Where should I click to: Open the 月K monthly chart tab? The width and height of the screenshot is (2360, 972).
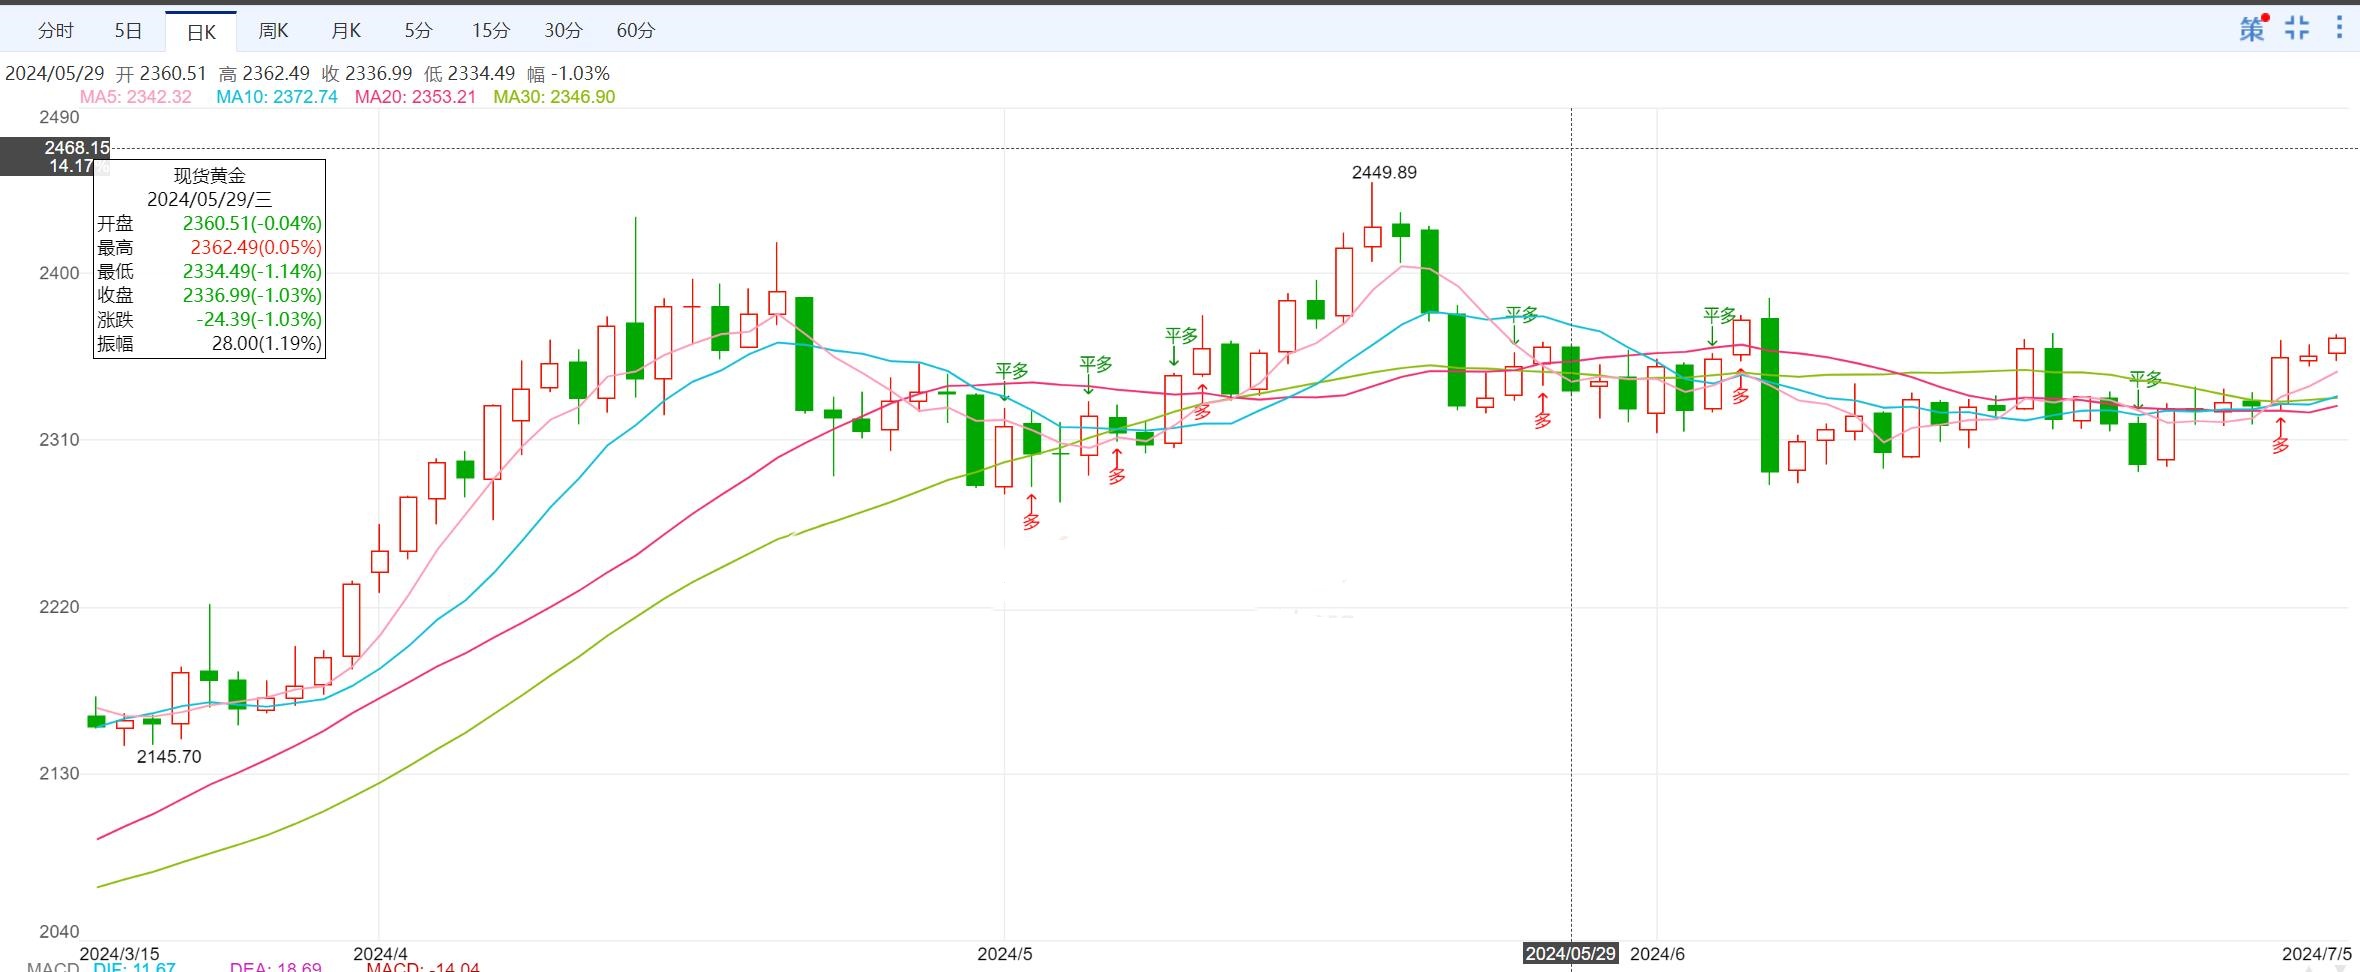click(x=346, y=31)
